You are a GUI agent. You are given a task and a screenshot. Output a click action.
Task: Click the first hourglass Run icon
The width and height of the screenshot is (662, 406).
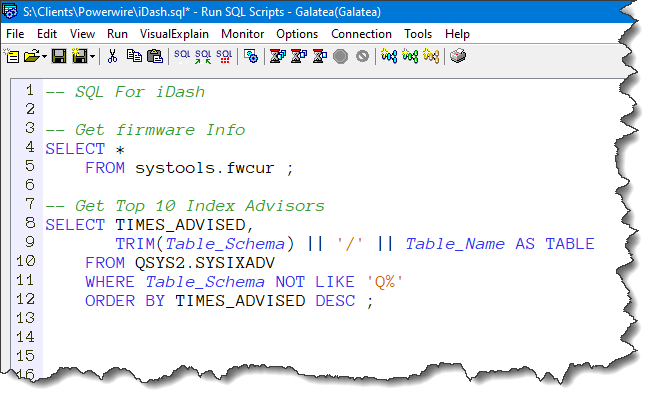click(277, 56)
